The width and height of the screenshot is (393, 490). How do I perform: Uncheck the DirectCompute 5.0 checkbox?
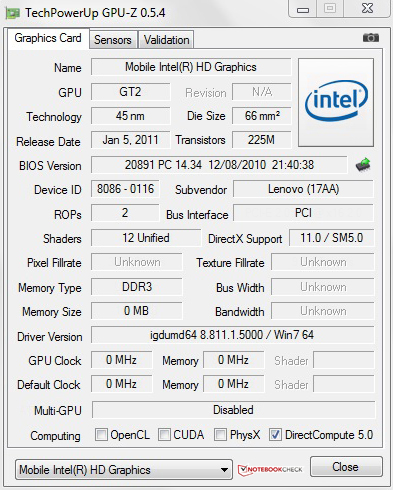[275, 435]
